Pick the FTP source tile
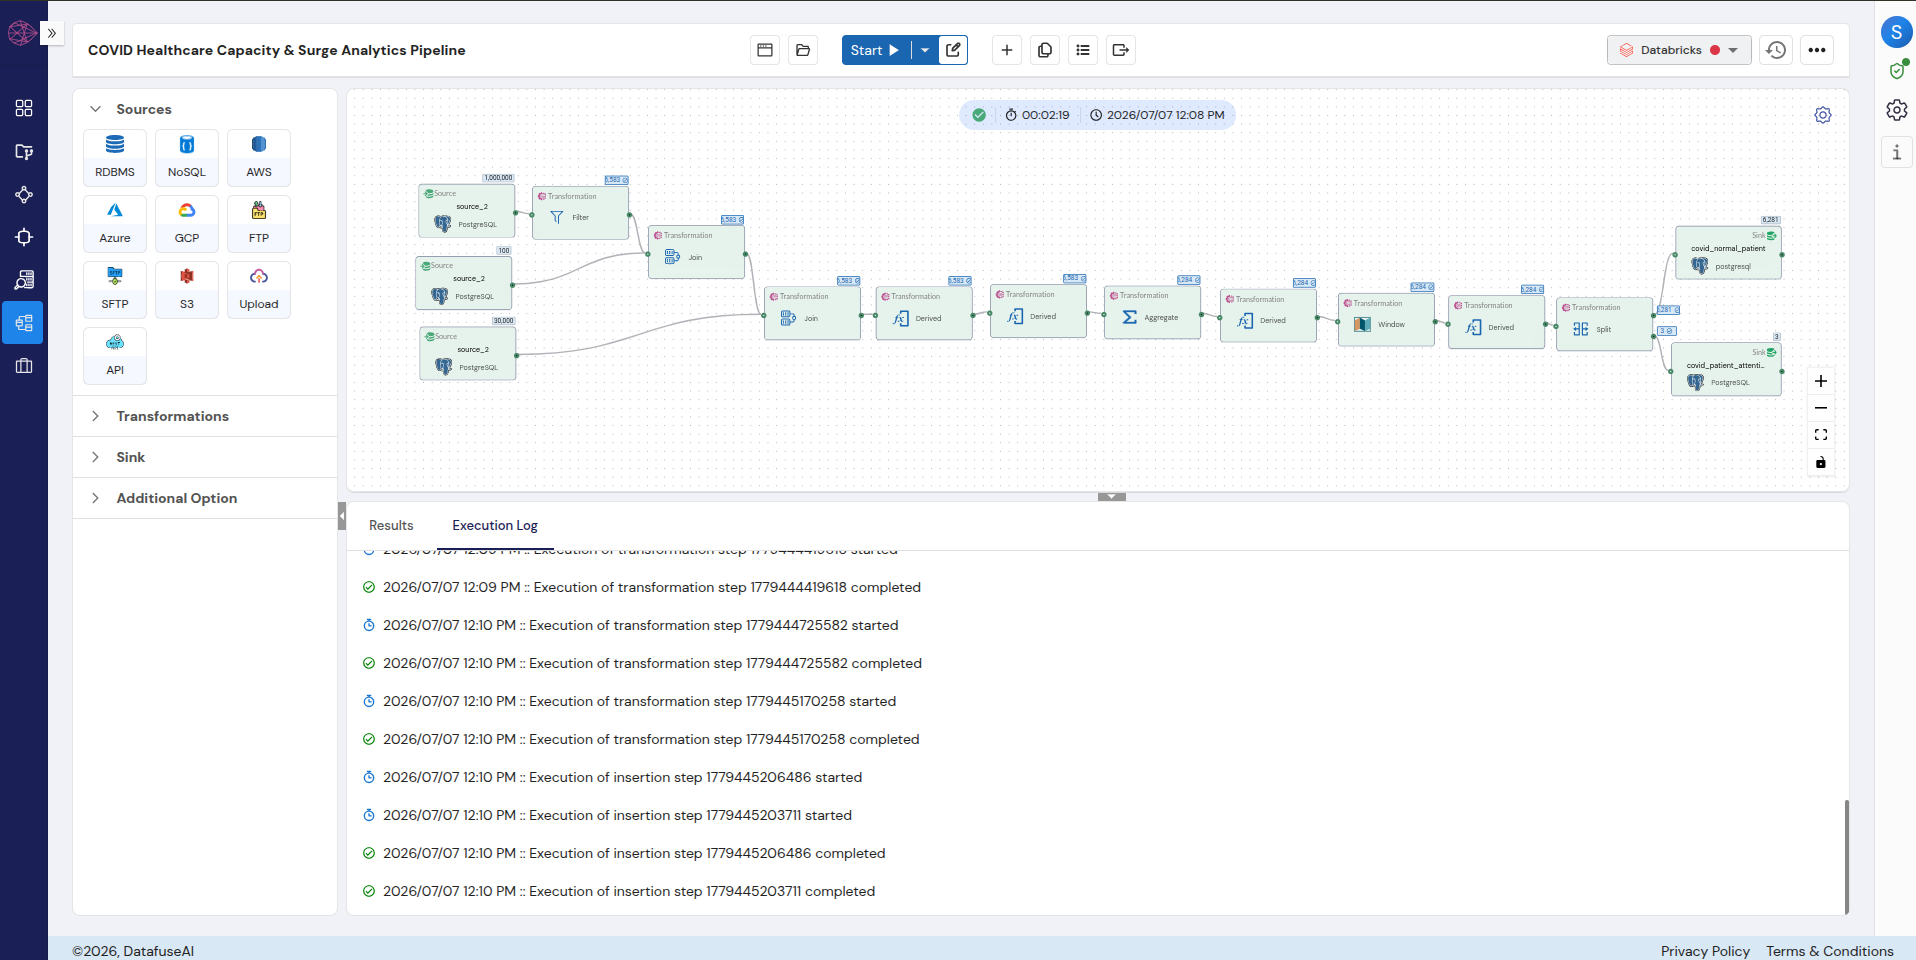The height and width of the screenshot is (960, 1916). (x=259, y=223)
